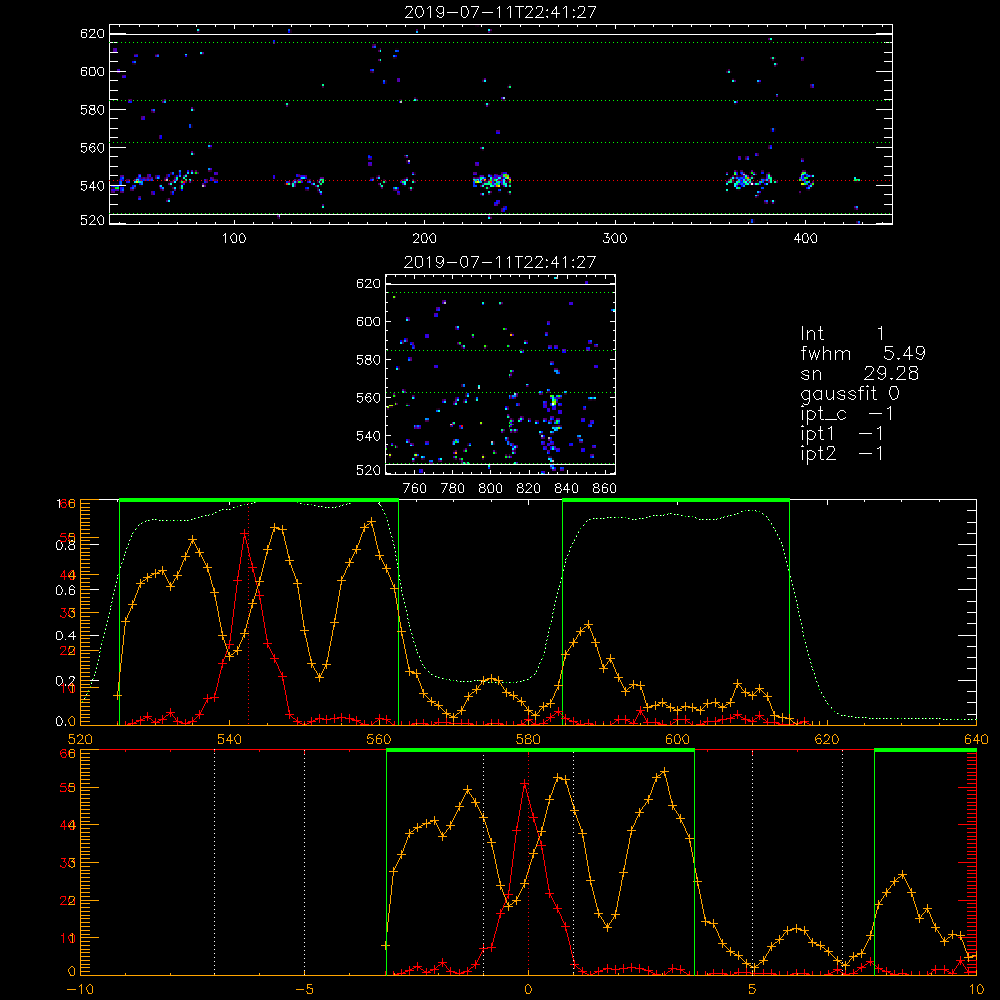
Task: Click the '0.8' y-axis label of profile plot
Action: [x=65, y=545]
